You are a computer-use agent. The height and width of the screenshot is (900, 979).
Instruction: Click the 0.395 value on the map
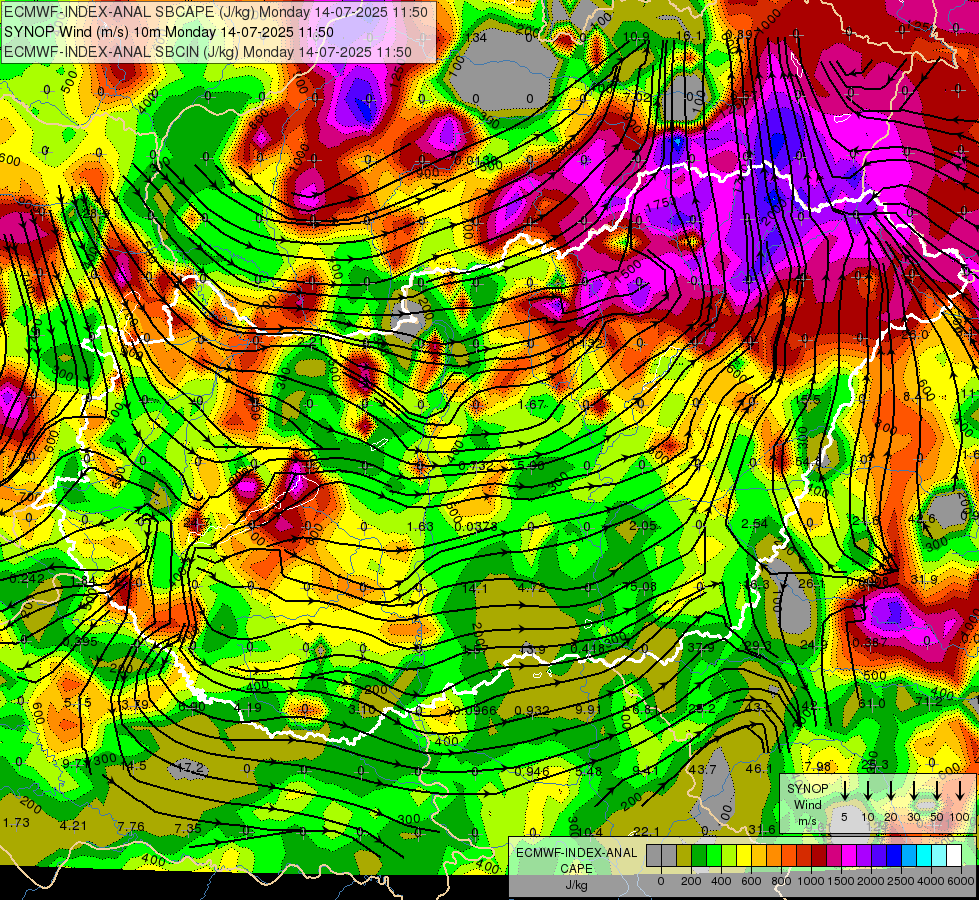pyautogui.click(x=80, y=642)
